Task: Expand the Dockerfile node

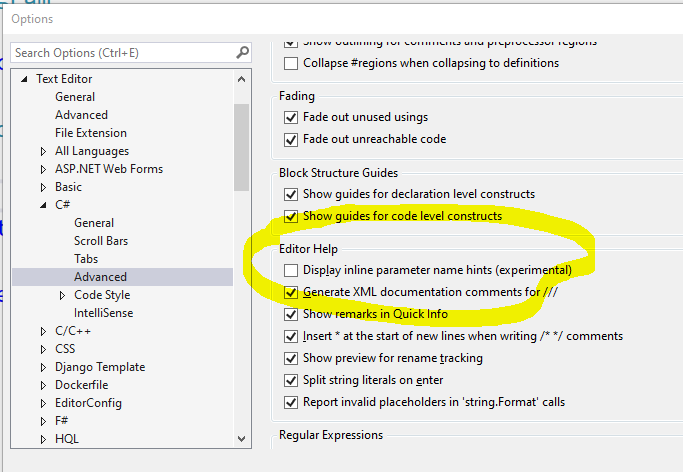Action: (43, 385)
